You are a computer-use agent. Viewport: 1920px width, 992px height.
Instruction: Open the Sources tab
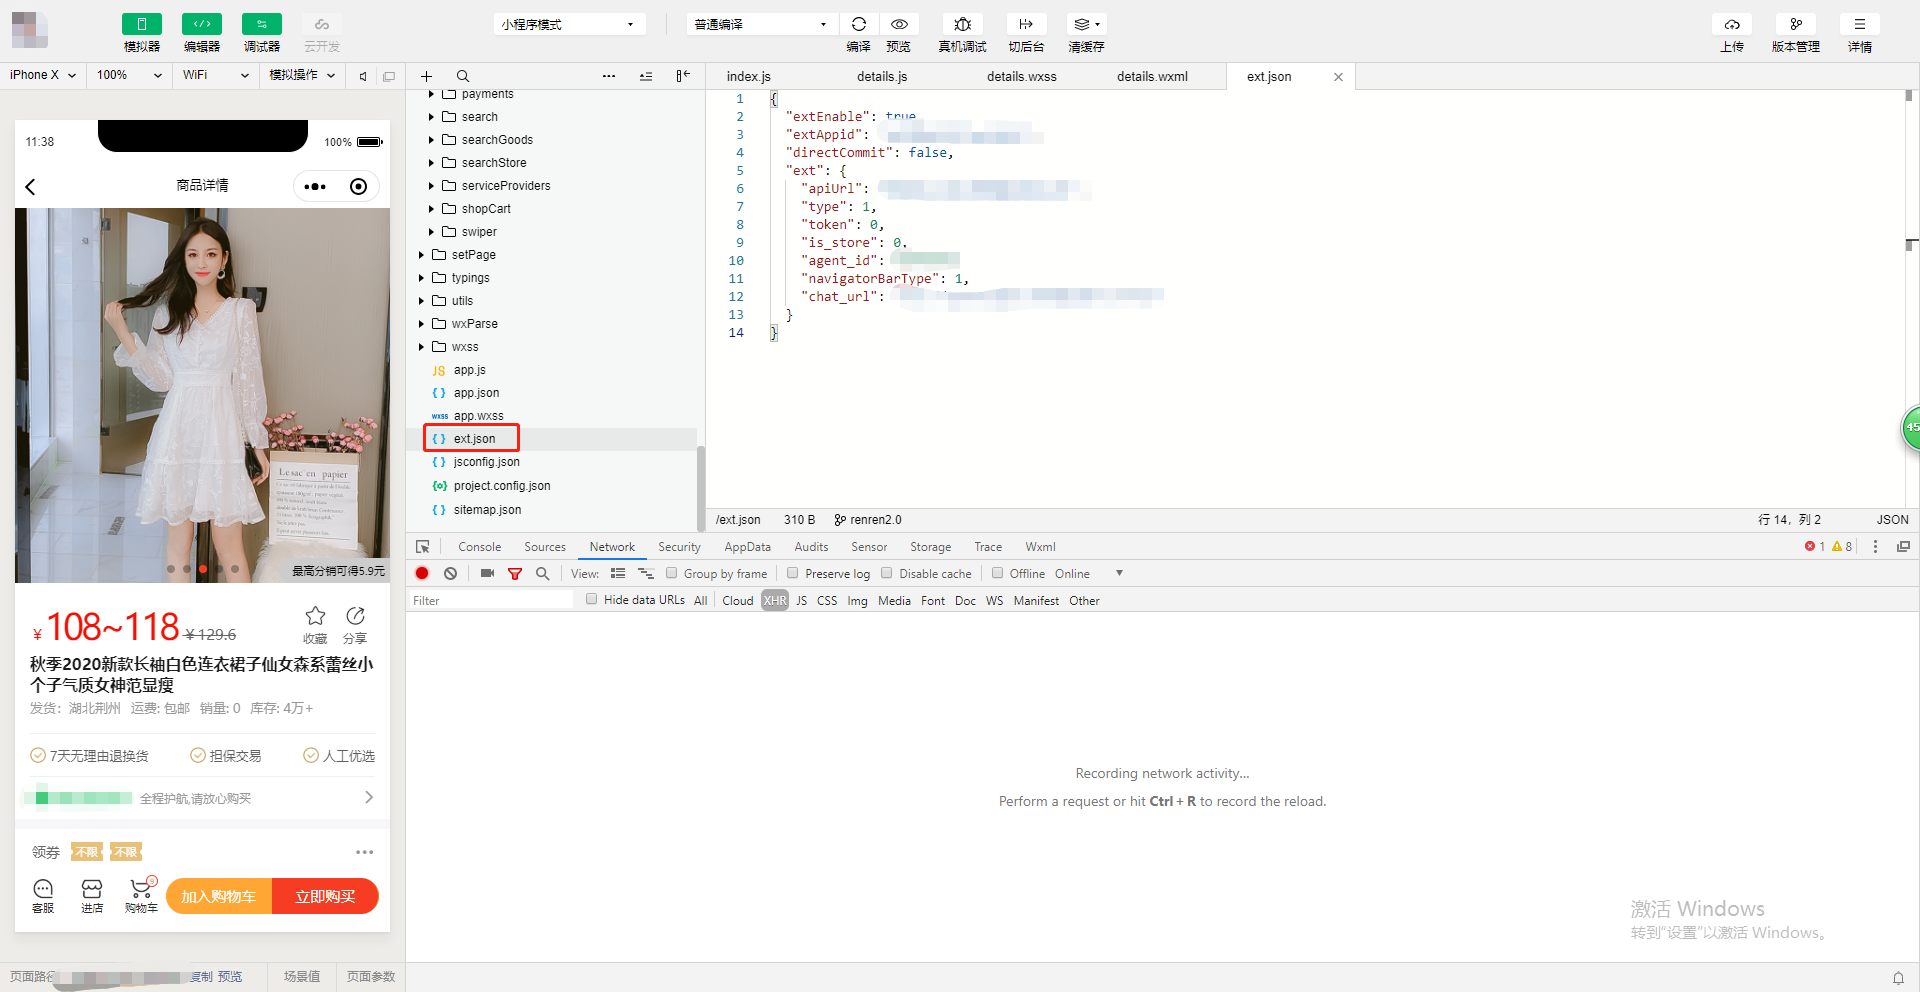tap(545, 547)
